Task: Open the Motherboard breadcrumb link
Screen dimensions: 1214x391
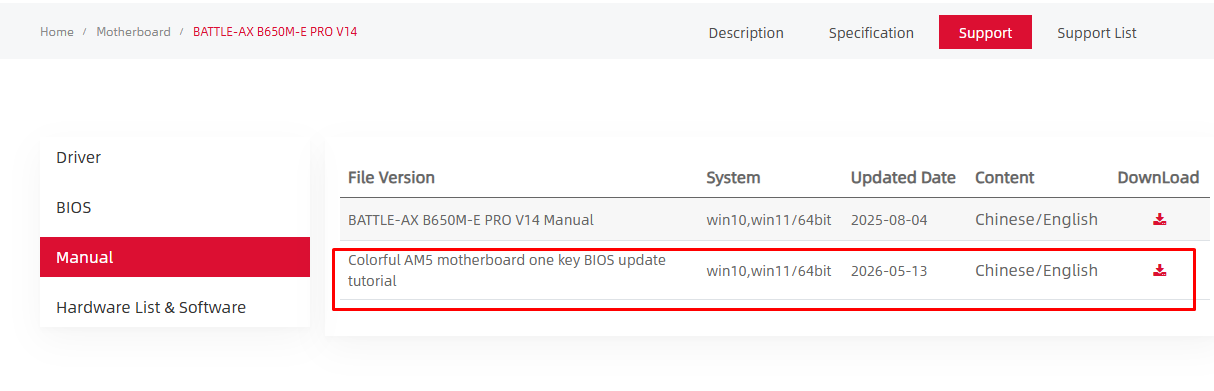Action: click(x=133, y=32)
